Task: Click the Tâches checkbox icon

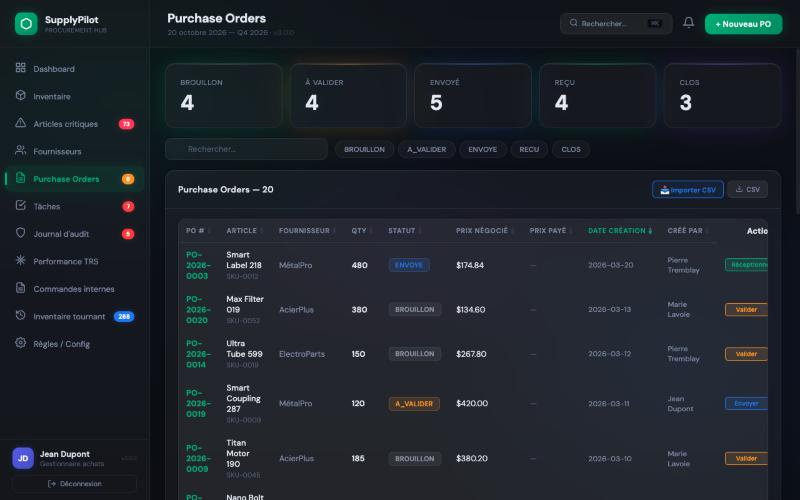Action: (20, 206)
